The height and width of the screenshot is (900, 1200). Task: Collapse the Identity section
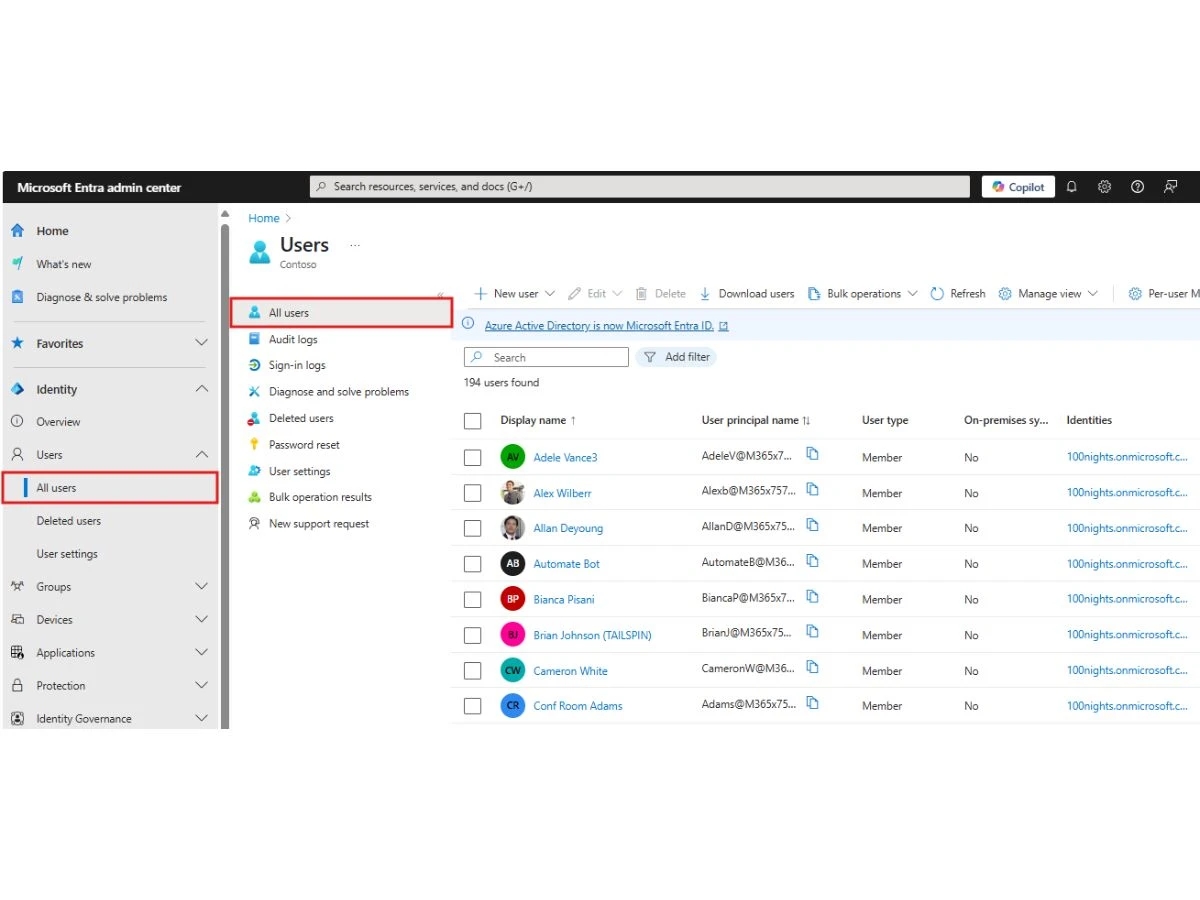coord(201,389)
